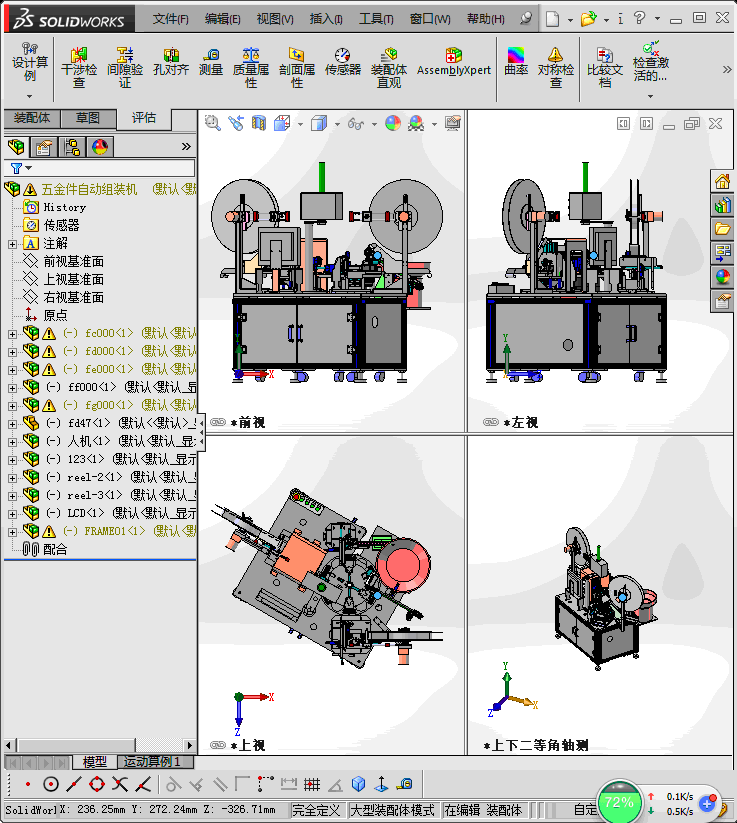Viewport: 737px width, 823px height.
Task: Toggle the link icon beside *左视 view label
Action: tap(491, 422)
